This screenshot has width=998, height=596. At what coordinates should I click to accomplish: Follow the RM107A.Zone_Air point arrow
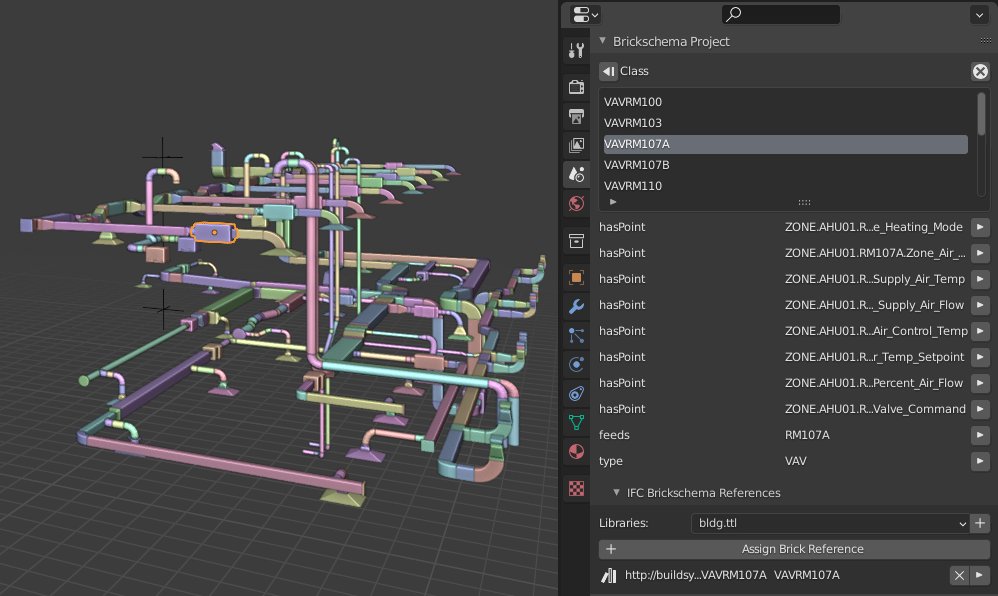click(980, 253)
